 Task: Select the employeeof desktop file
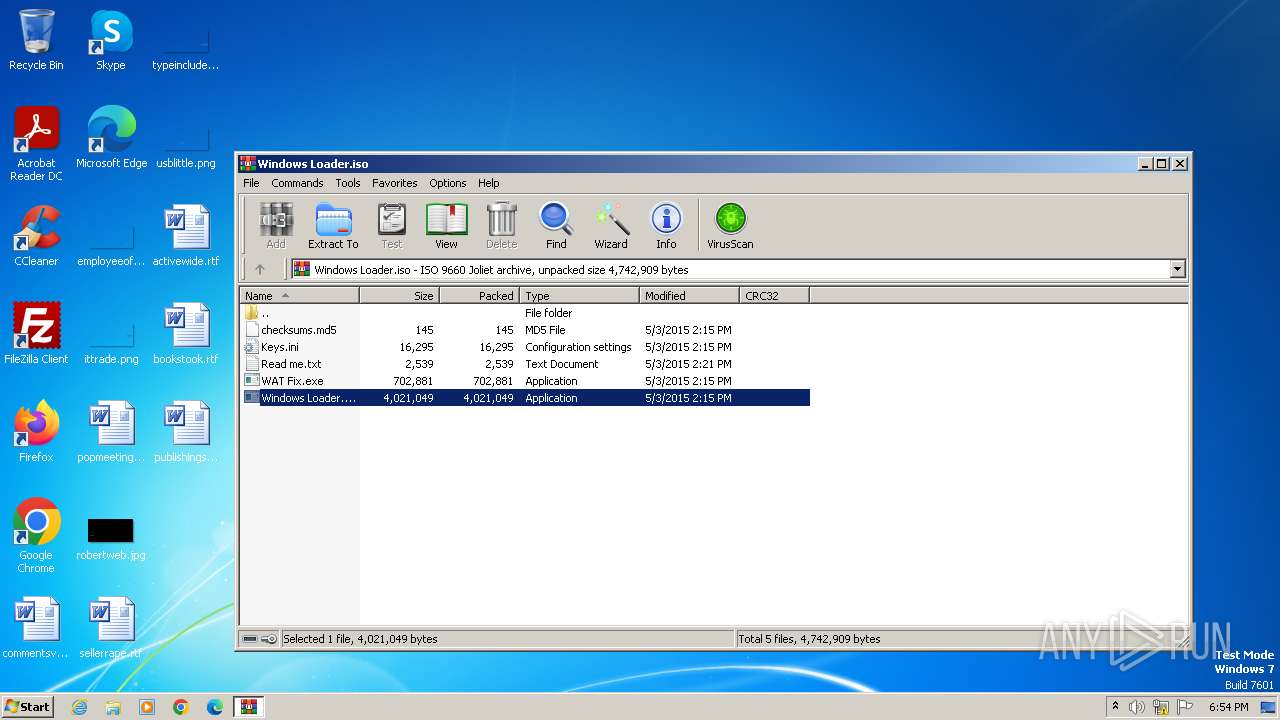point(111,243)
